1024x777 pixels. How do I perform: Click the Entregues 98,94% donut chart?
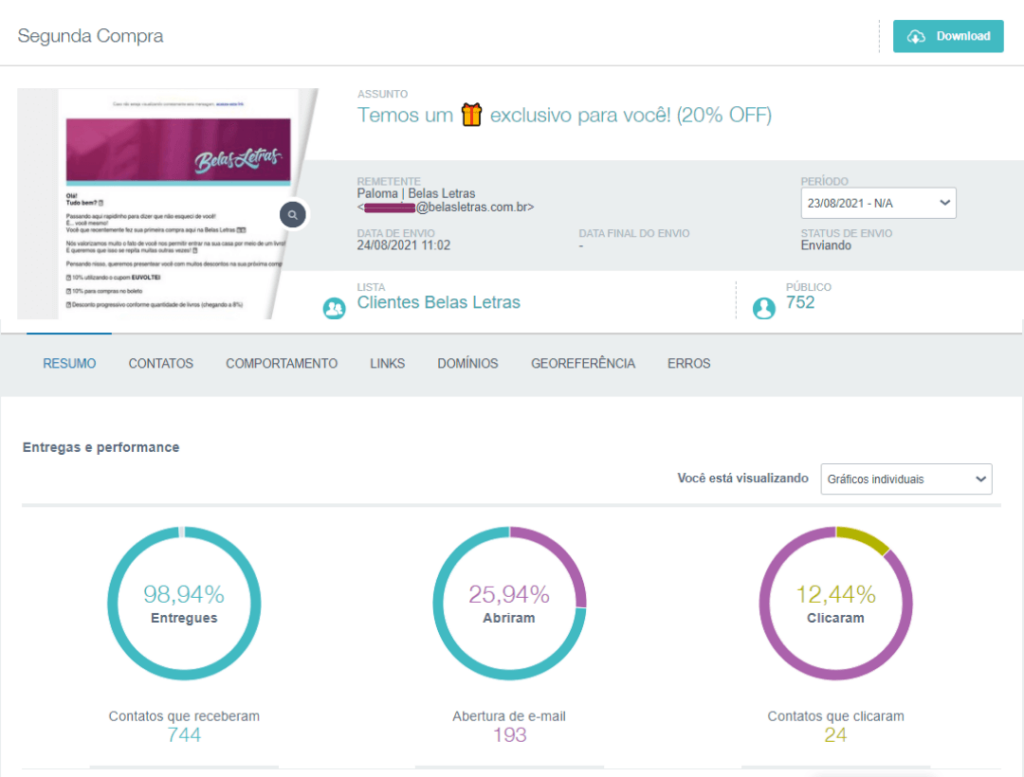tap(184, 604)
